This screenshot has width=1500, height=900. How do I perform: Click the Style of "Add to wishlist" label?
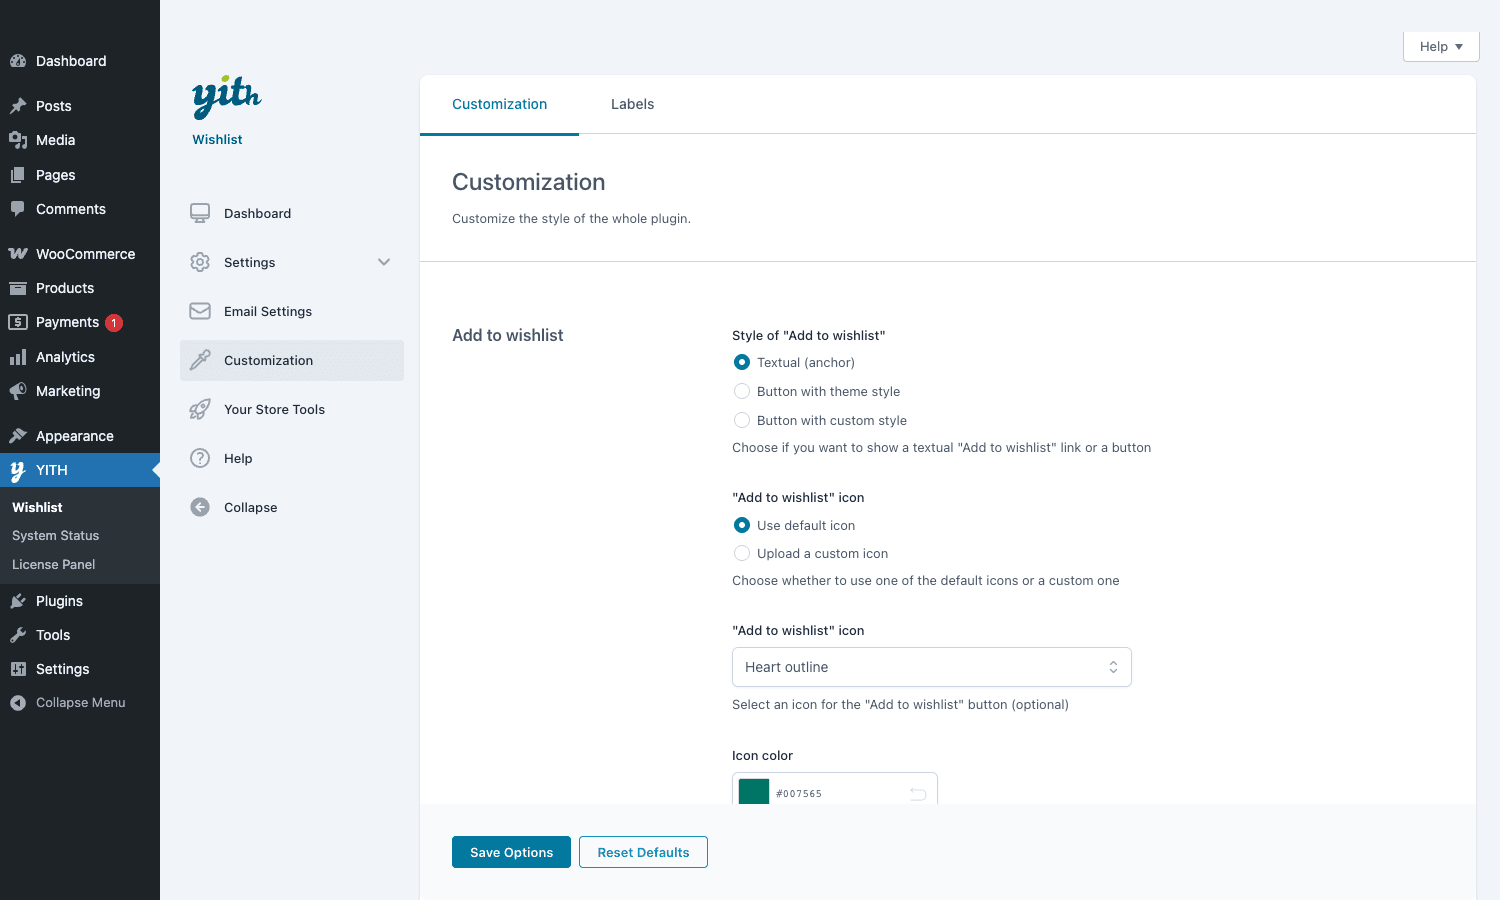tap(809, 336)
